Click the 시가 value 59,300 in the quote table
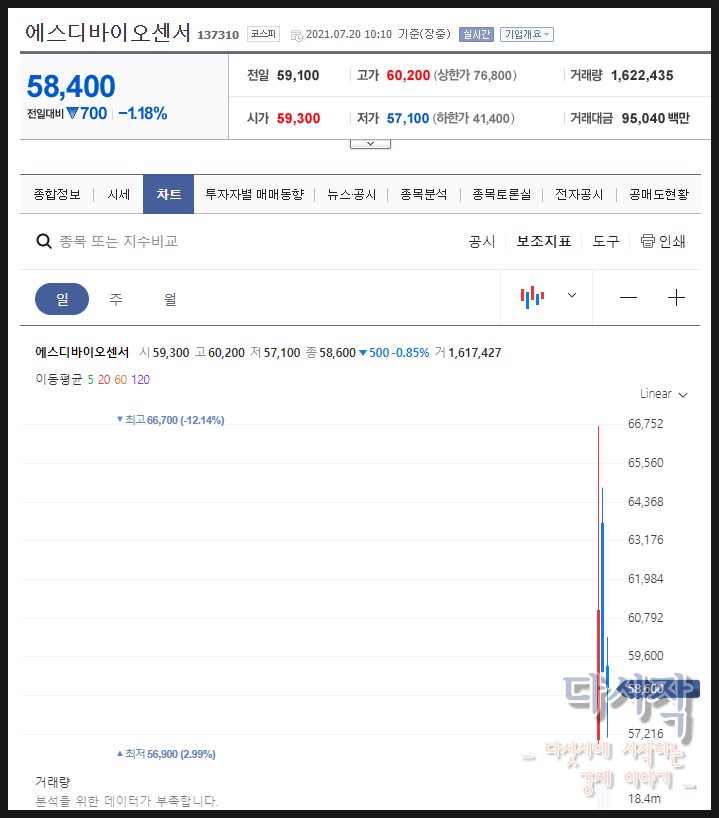 298,118
